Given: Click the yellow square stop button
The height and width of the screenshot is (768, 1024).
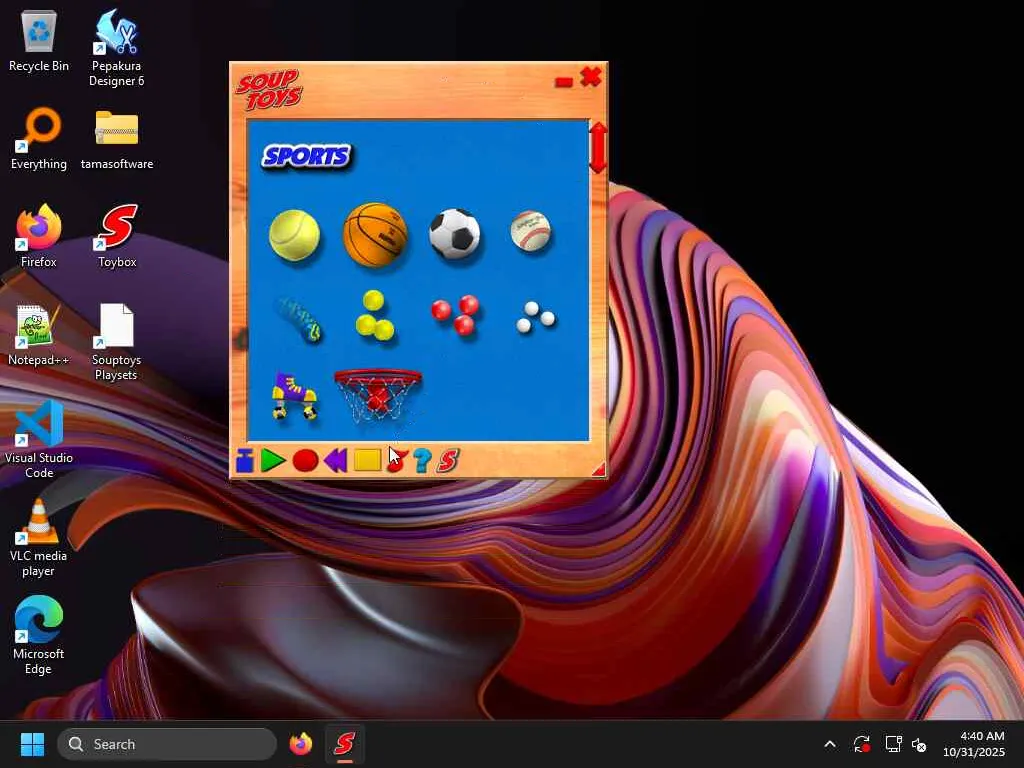Looking at the screenshot, I should (368, 460).
